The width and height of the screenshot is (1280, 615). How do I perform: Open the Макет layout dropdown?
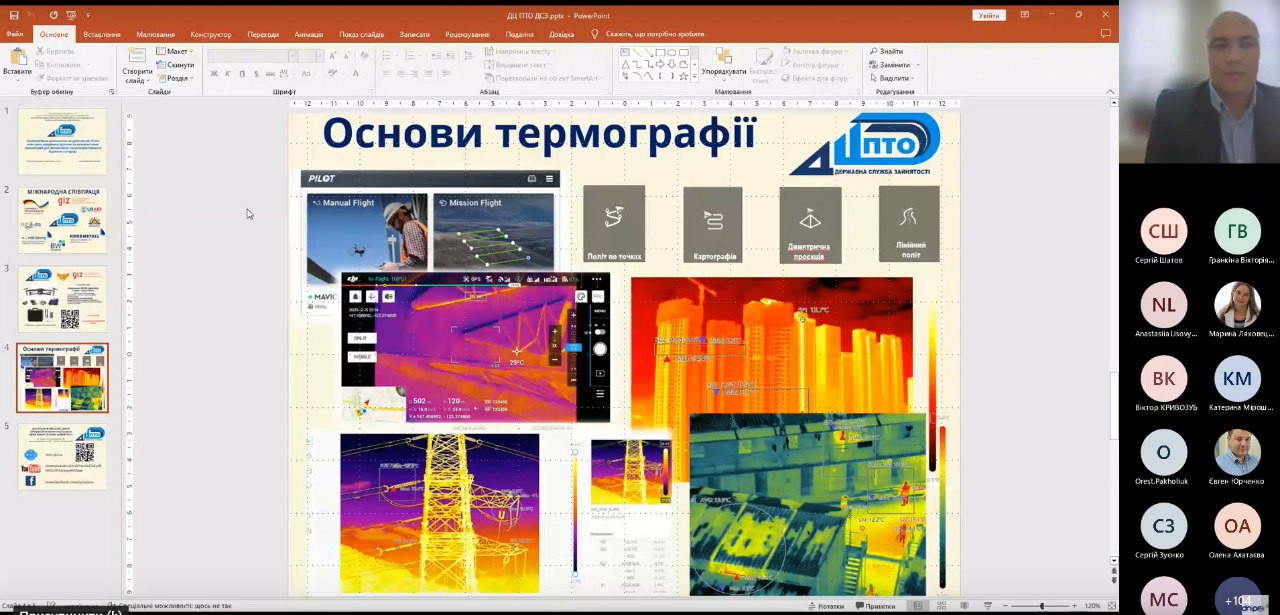coord(177,51)
